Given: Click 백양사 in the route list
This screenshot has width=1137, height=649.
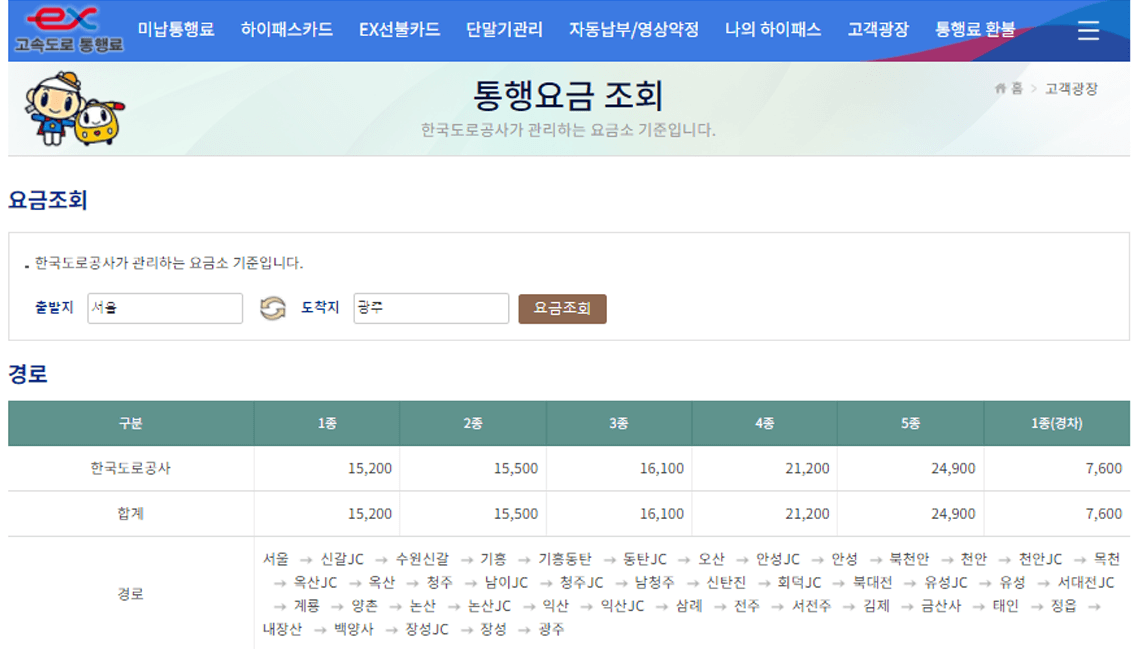Looking at the screenshot, I should (x=354, y=629).
